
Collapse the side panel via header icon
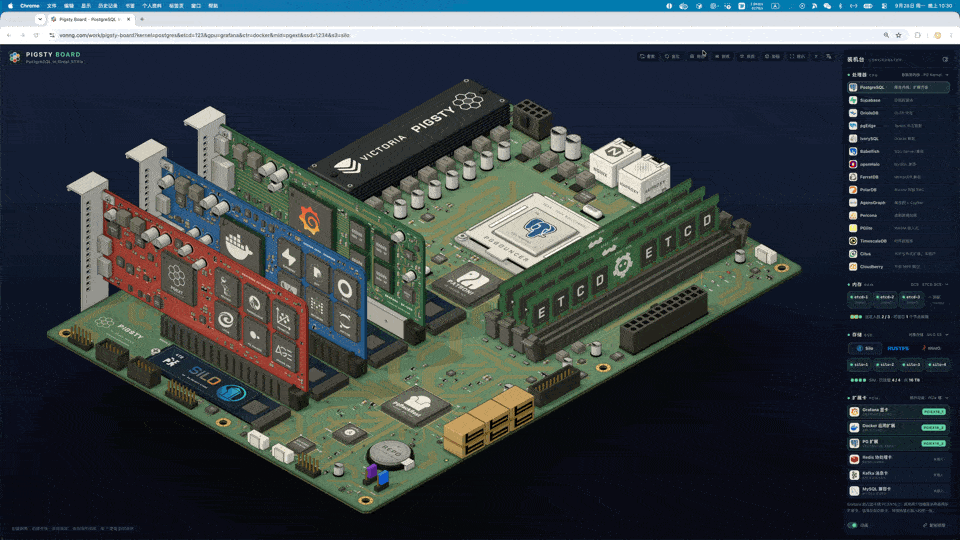click(x=945, y=59)
